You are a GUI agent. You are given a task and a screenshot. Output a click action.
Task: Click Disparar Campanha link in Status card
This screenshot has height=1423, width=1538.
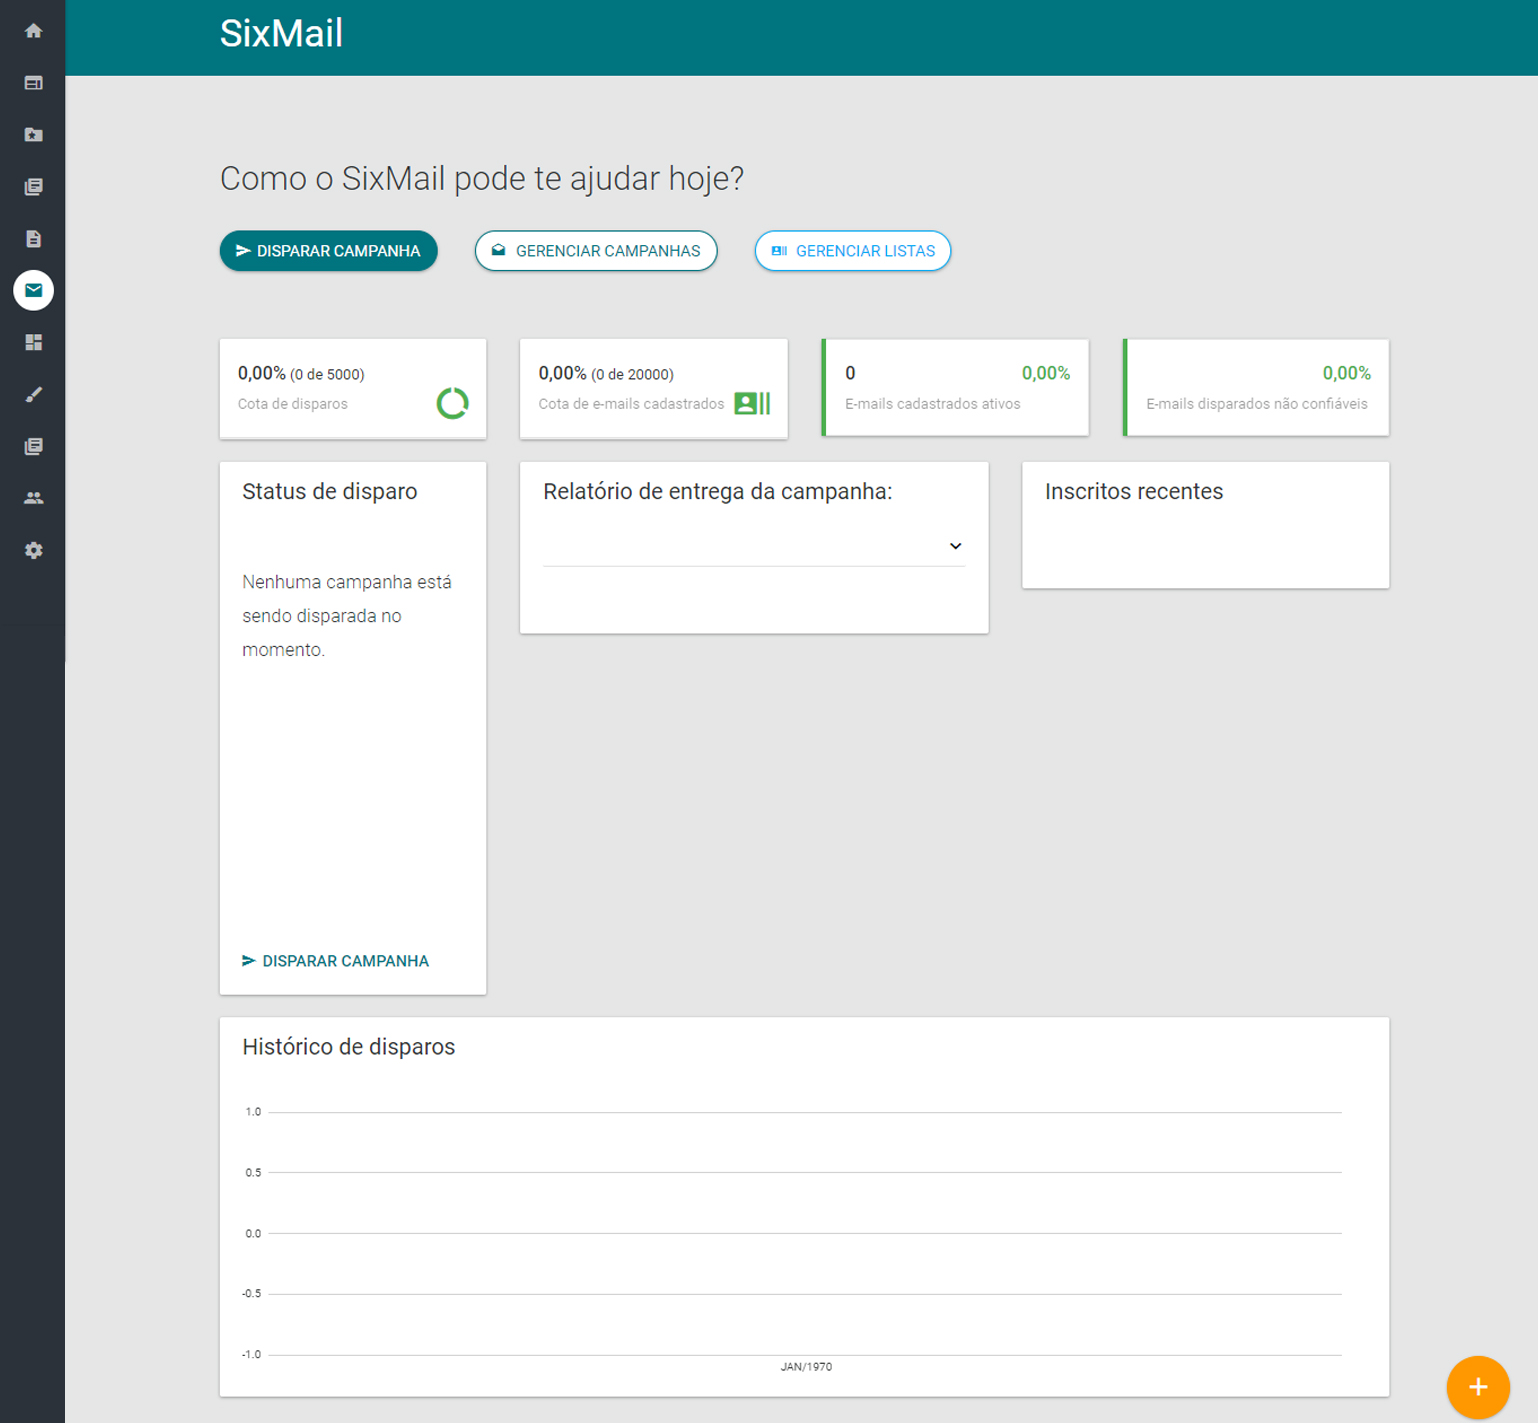coord(335,961)
